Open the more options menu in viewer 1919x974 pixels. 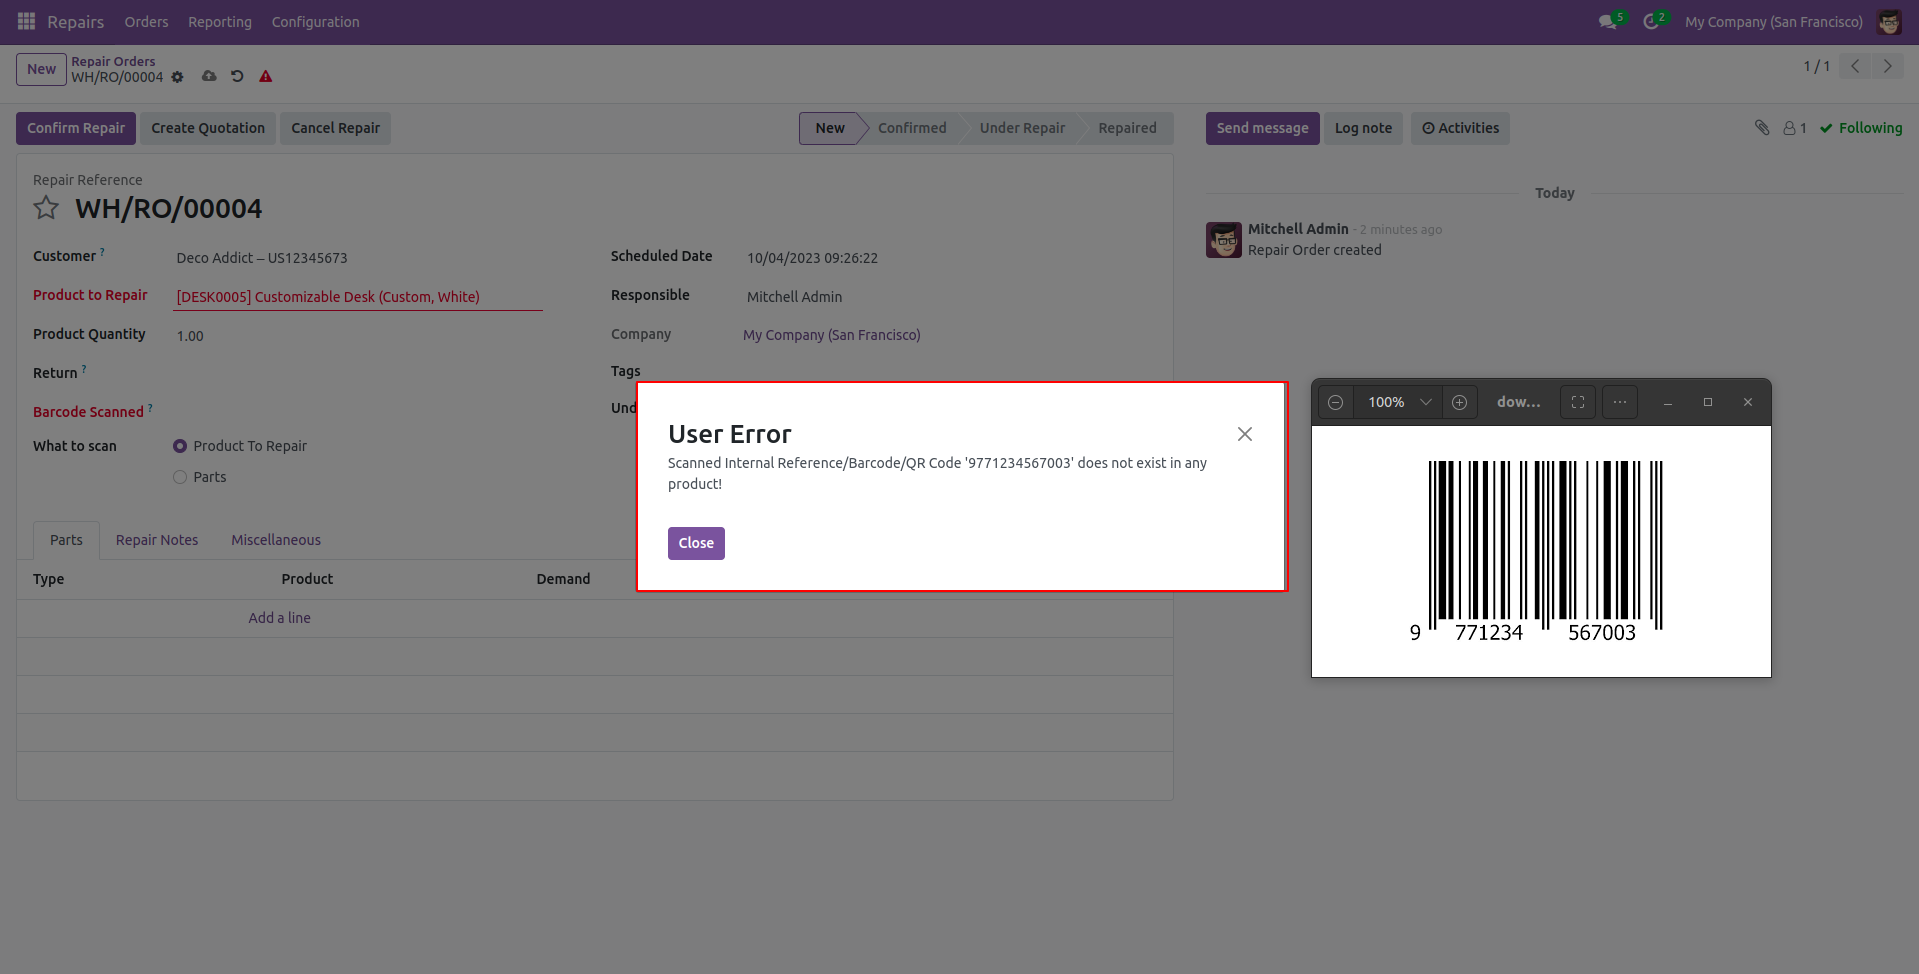[1620, 402]
